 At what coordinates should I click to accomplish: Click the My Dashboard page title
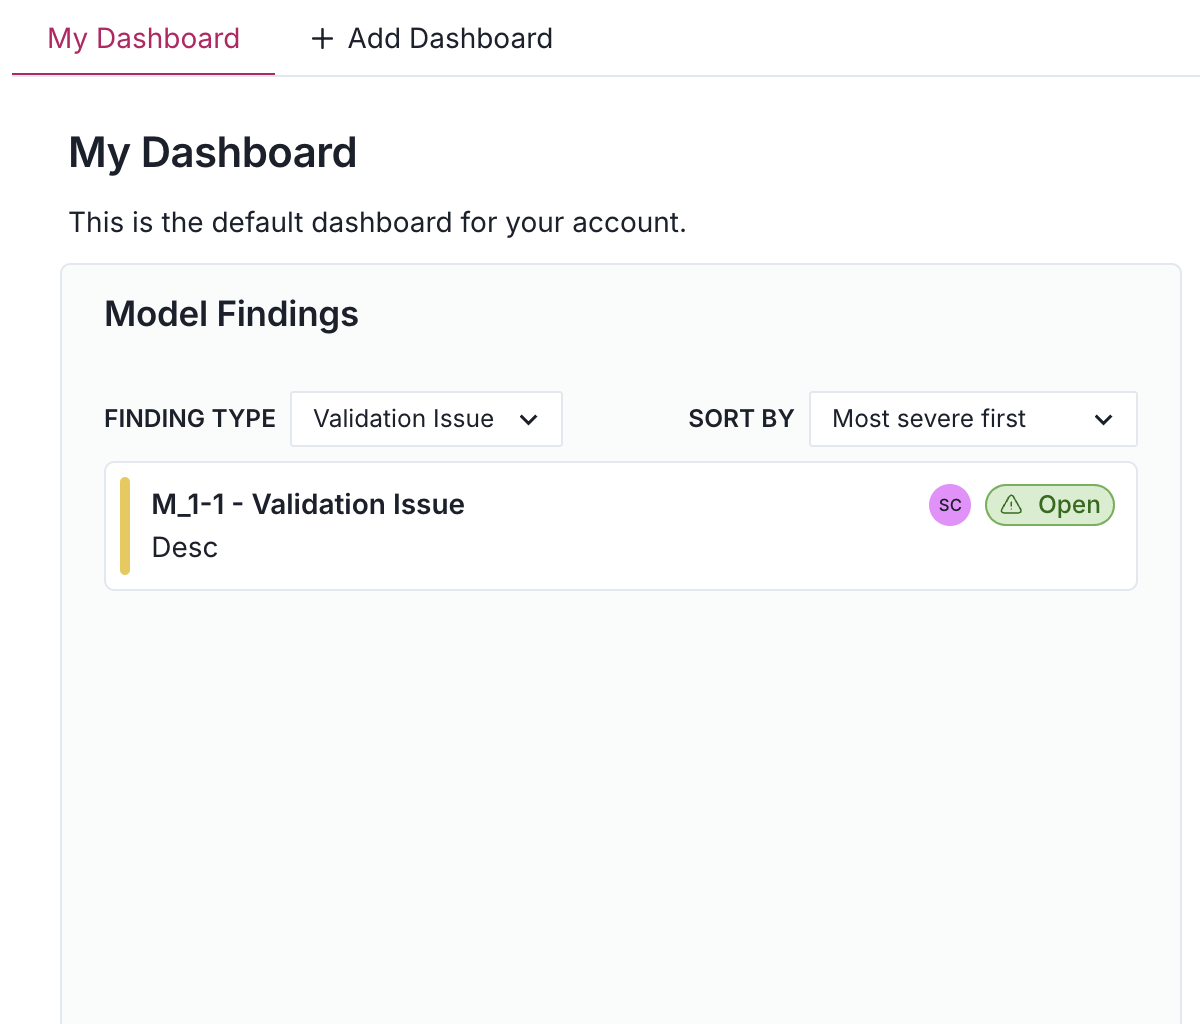point(212,152)
